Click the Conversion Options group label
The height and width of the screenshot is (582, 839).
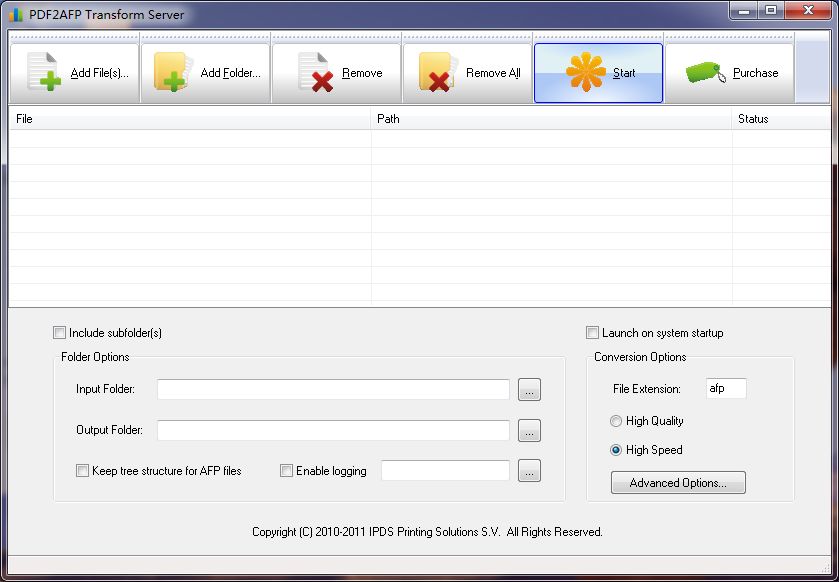coord(640,357)
